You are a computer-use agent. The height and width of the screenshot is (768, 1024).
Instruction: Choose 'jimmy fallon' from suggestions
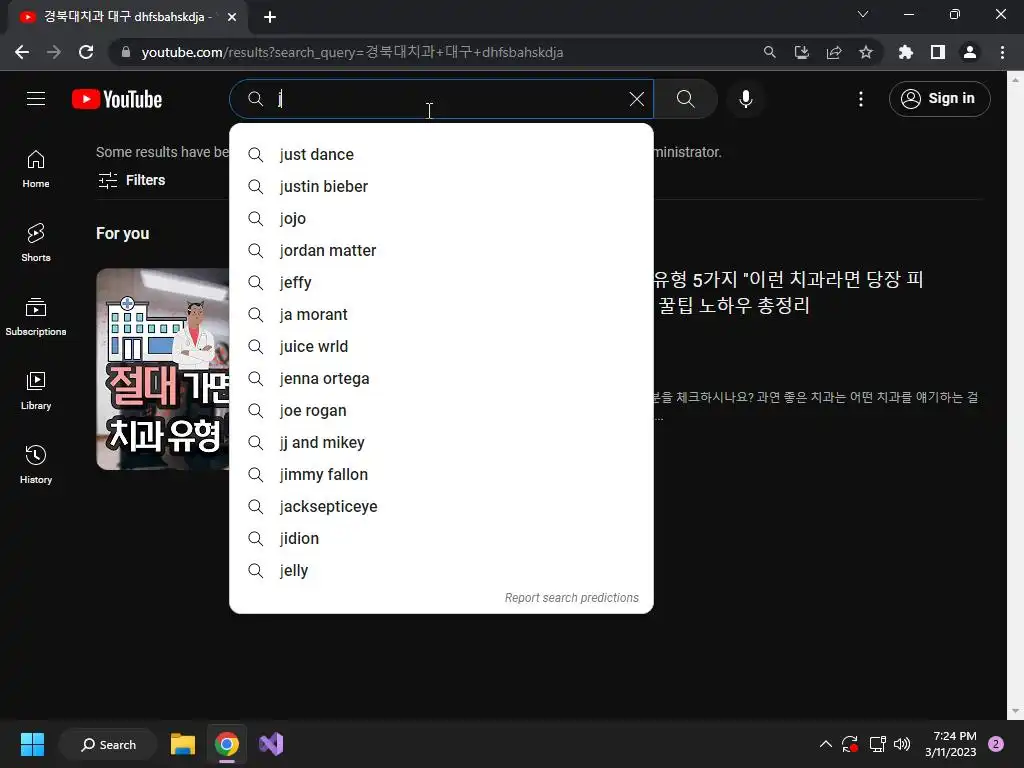(441, 475)
